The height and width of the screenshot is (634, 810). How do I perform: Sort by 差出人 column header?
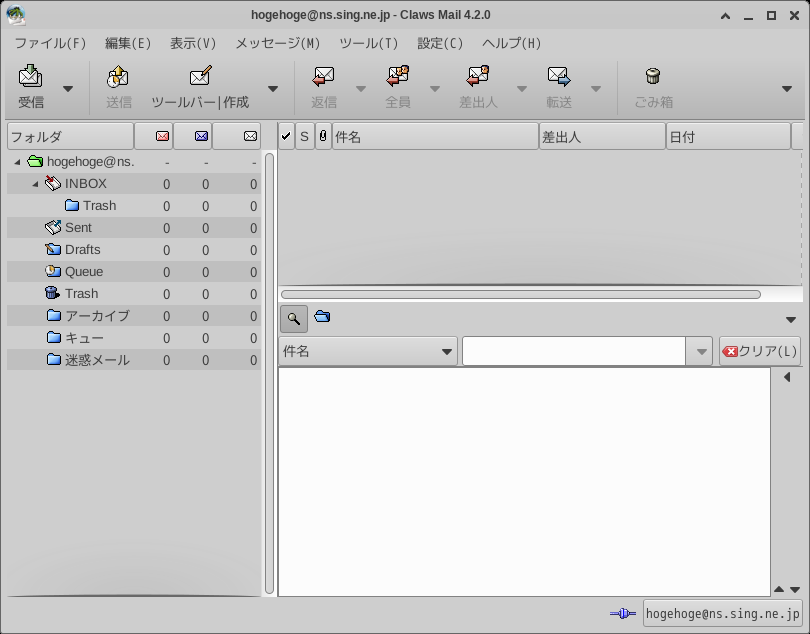602,137
